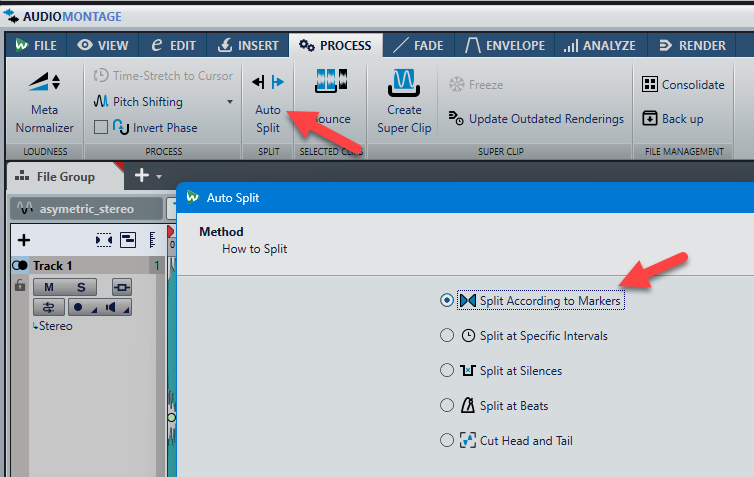Create Super Clip from selection
Screen dimensions: 754x477
click(x=404, y=101)
